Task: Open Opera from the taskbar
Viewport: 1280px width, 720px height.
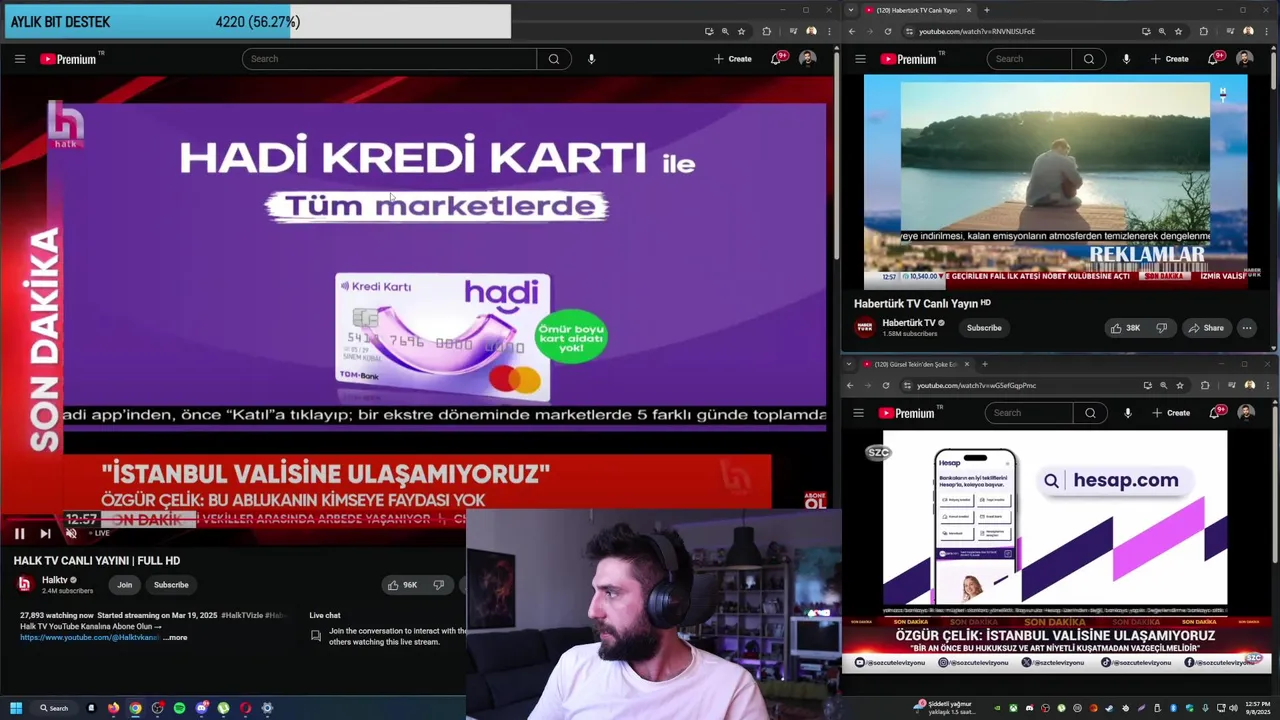Action: pos(245,708)
